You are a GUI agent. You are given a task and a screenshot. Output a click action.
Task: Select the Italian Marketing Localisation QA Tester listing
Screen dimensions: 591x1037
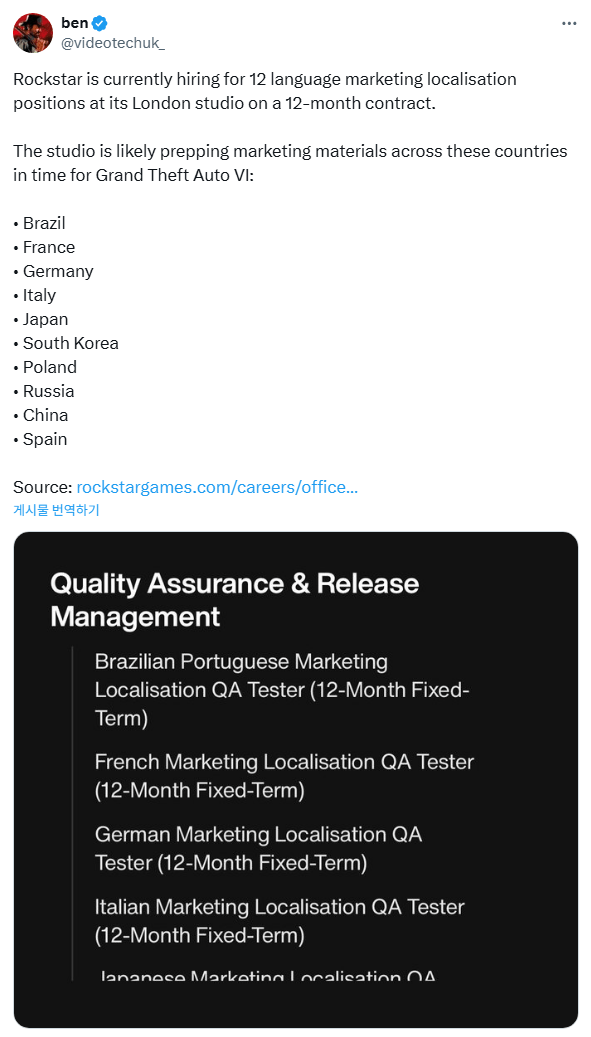coord(280,921)
